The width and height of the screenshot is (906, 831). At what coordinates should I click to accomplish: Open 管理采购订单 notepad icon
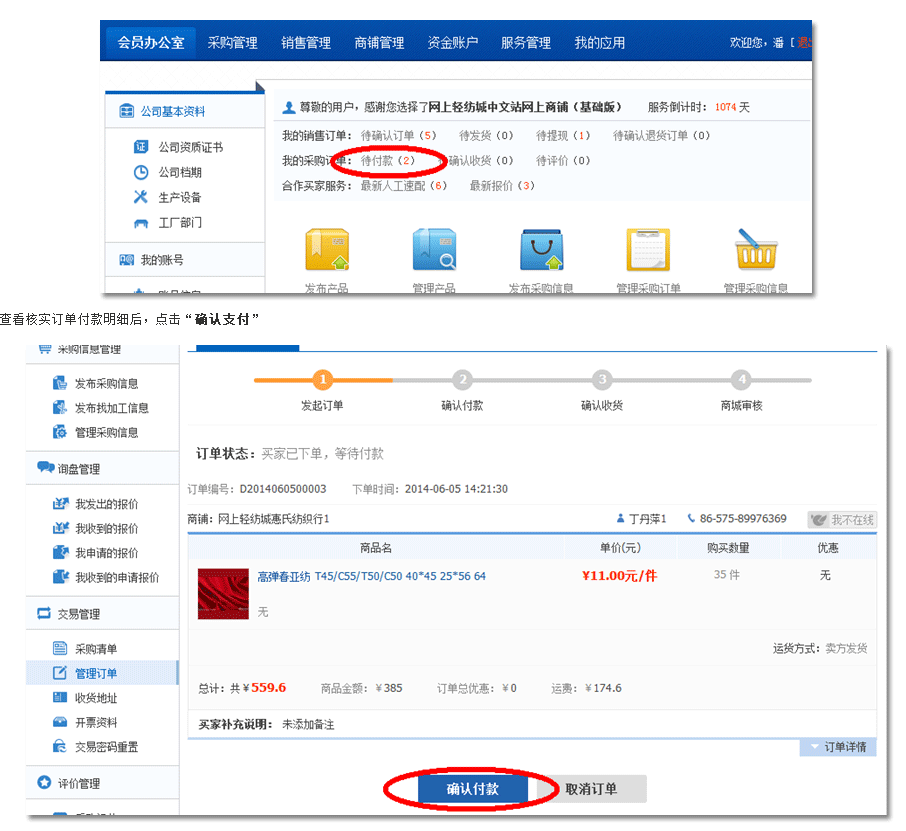[648, 251]
